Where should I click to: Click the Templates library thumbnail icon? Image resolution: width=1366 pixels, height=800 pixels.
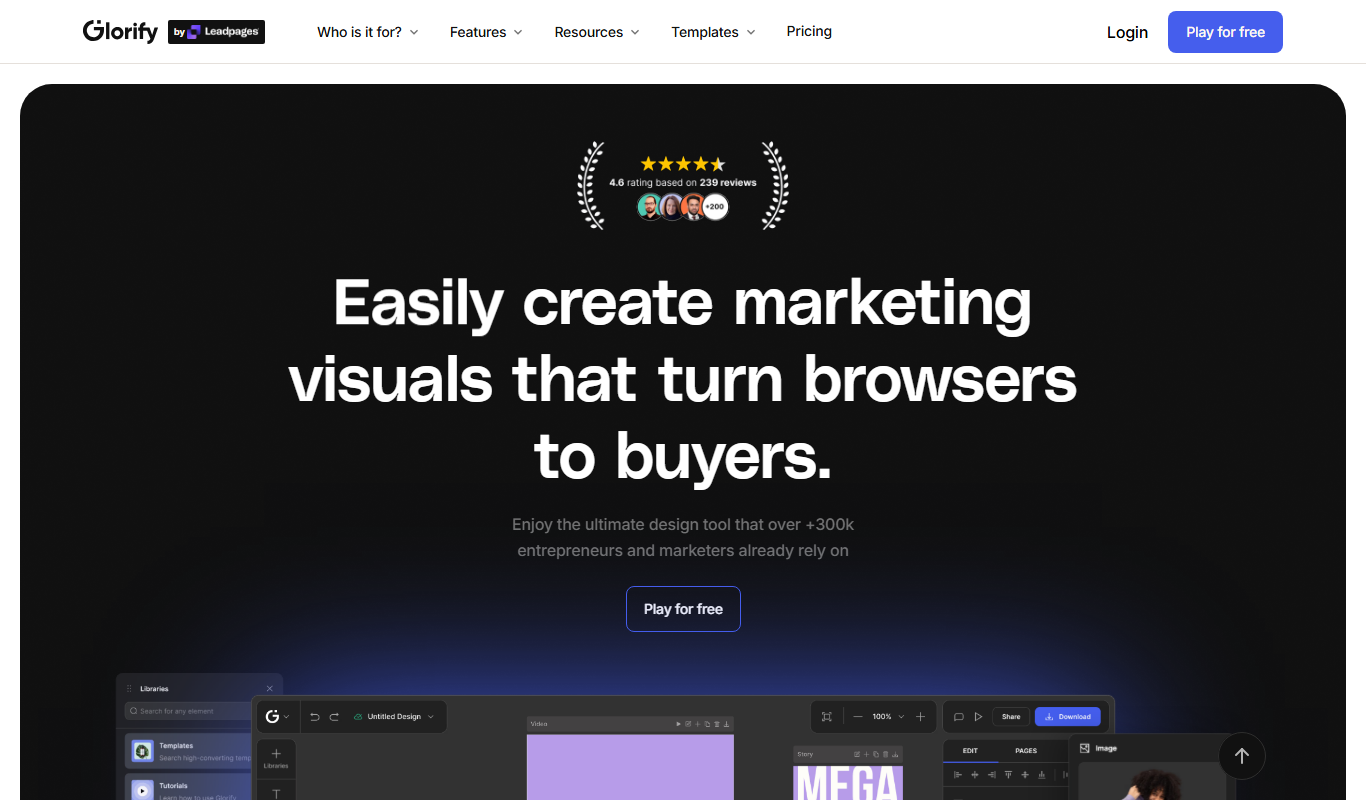coord(142,751)
